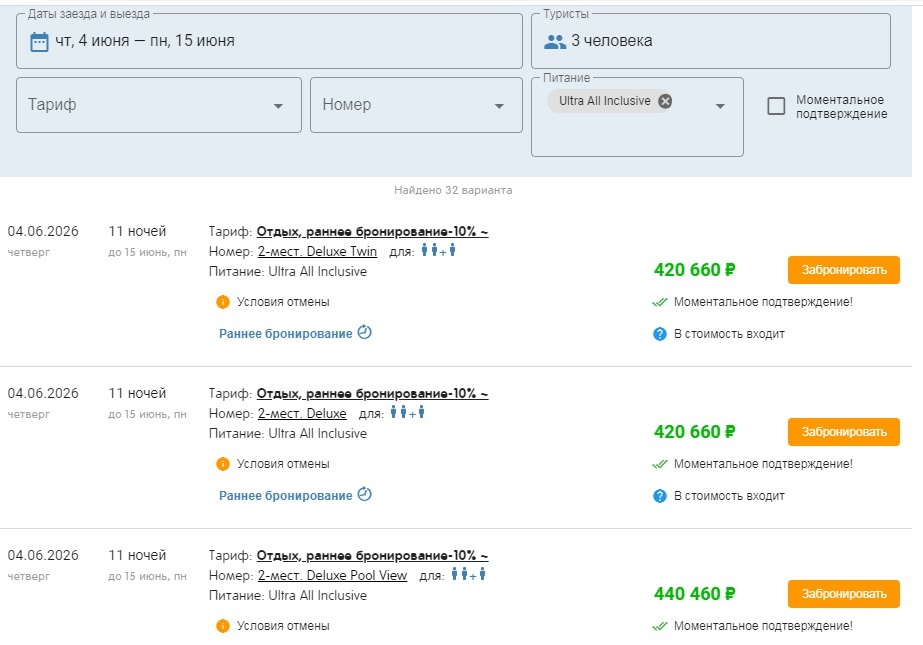The width and height of the screenshot is (923, 645).
Task: Click blue question icon in first result
Action: (x=660, y=334)
